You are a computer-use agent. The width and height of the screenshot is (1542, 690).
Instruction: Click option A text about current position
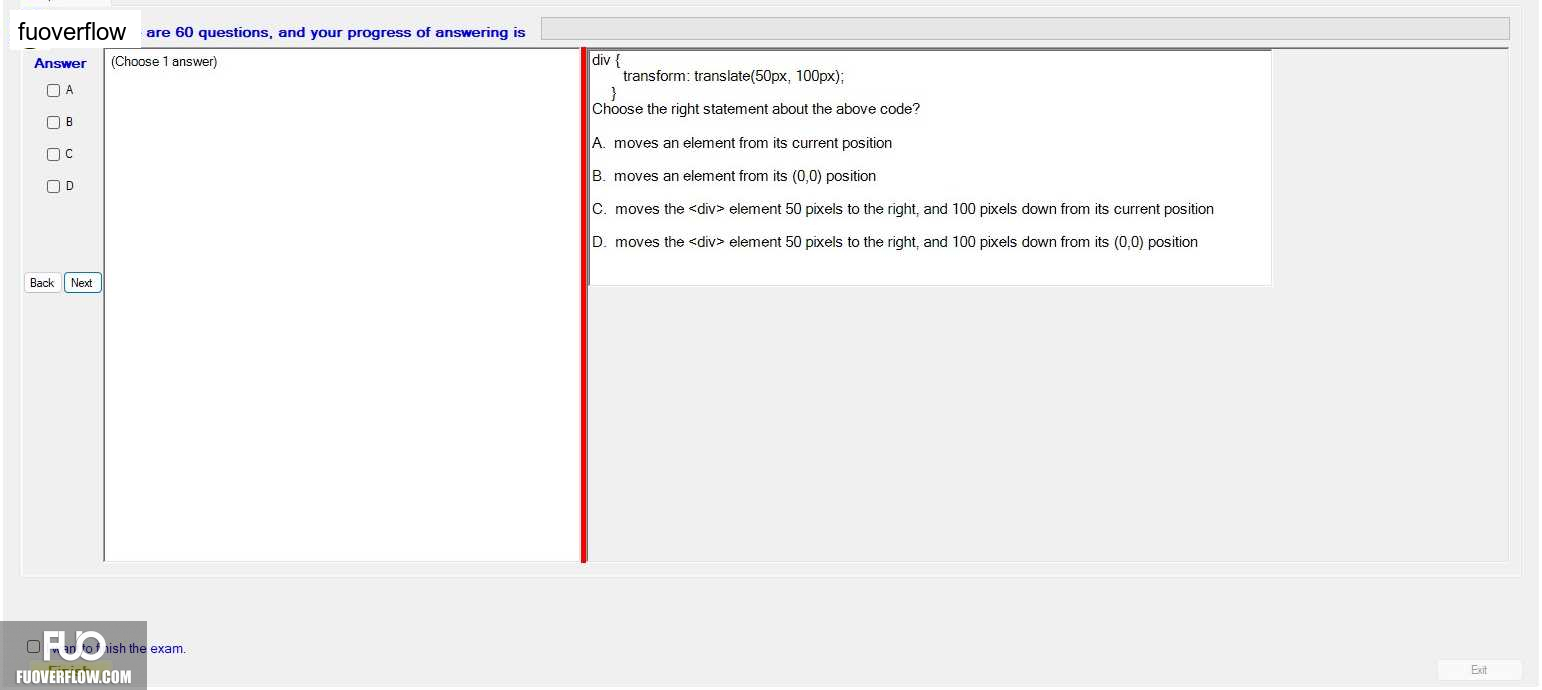742,143
